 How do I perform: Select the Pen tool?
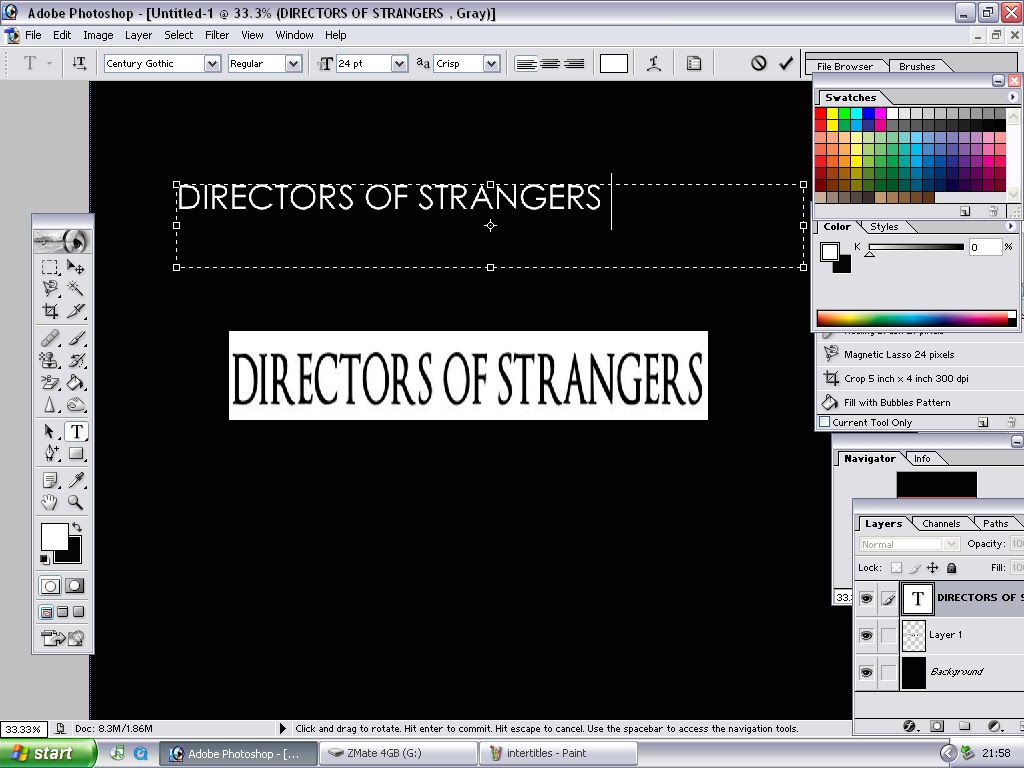(x=50, y=453)
